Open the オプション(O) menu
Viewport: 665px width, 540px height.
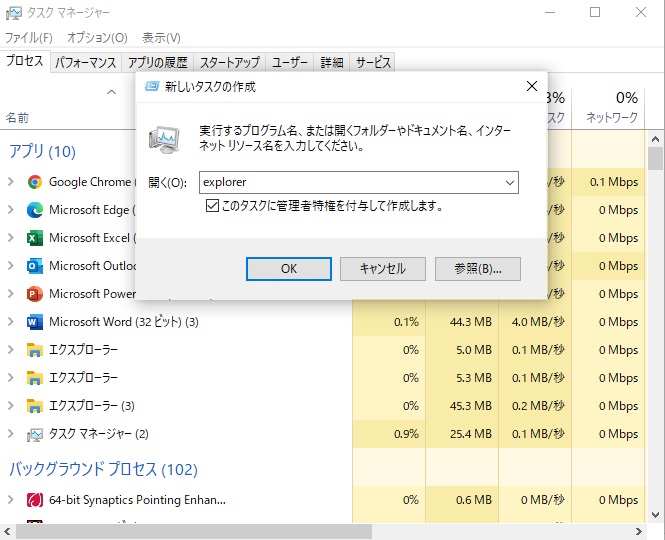(x=97, y=38)
